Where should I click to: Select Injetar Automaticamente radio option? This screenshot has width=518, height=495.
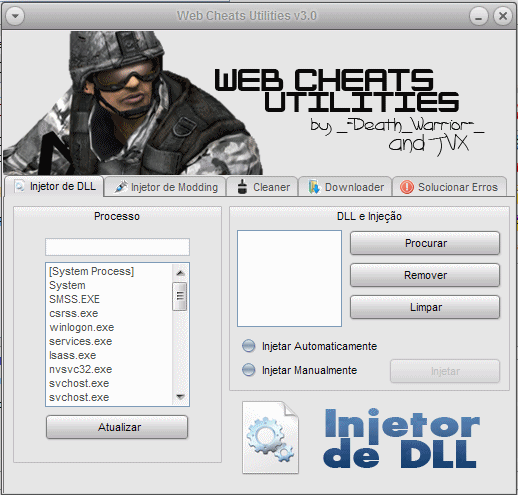(x=310, y=346)
